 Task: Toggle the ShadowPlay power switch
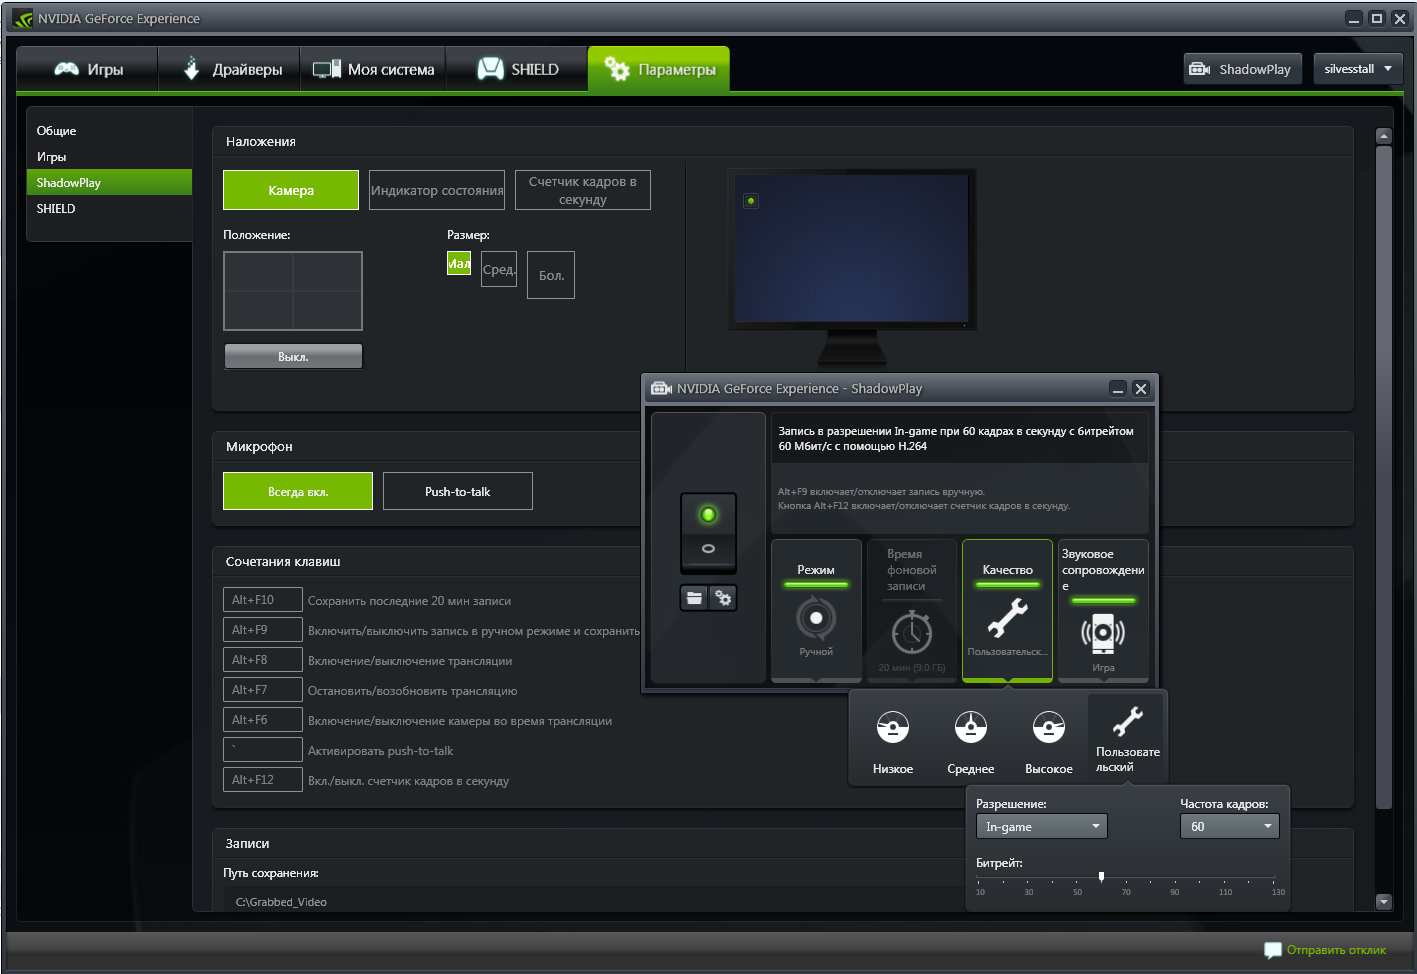coord(708,531)
